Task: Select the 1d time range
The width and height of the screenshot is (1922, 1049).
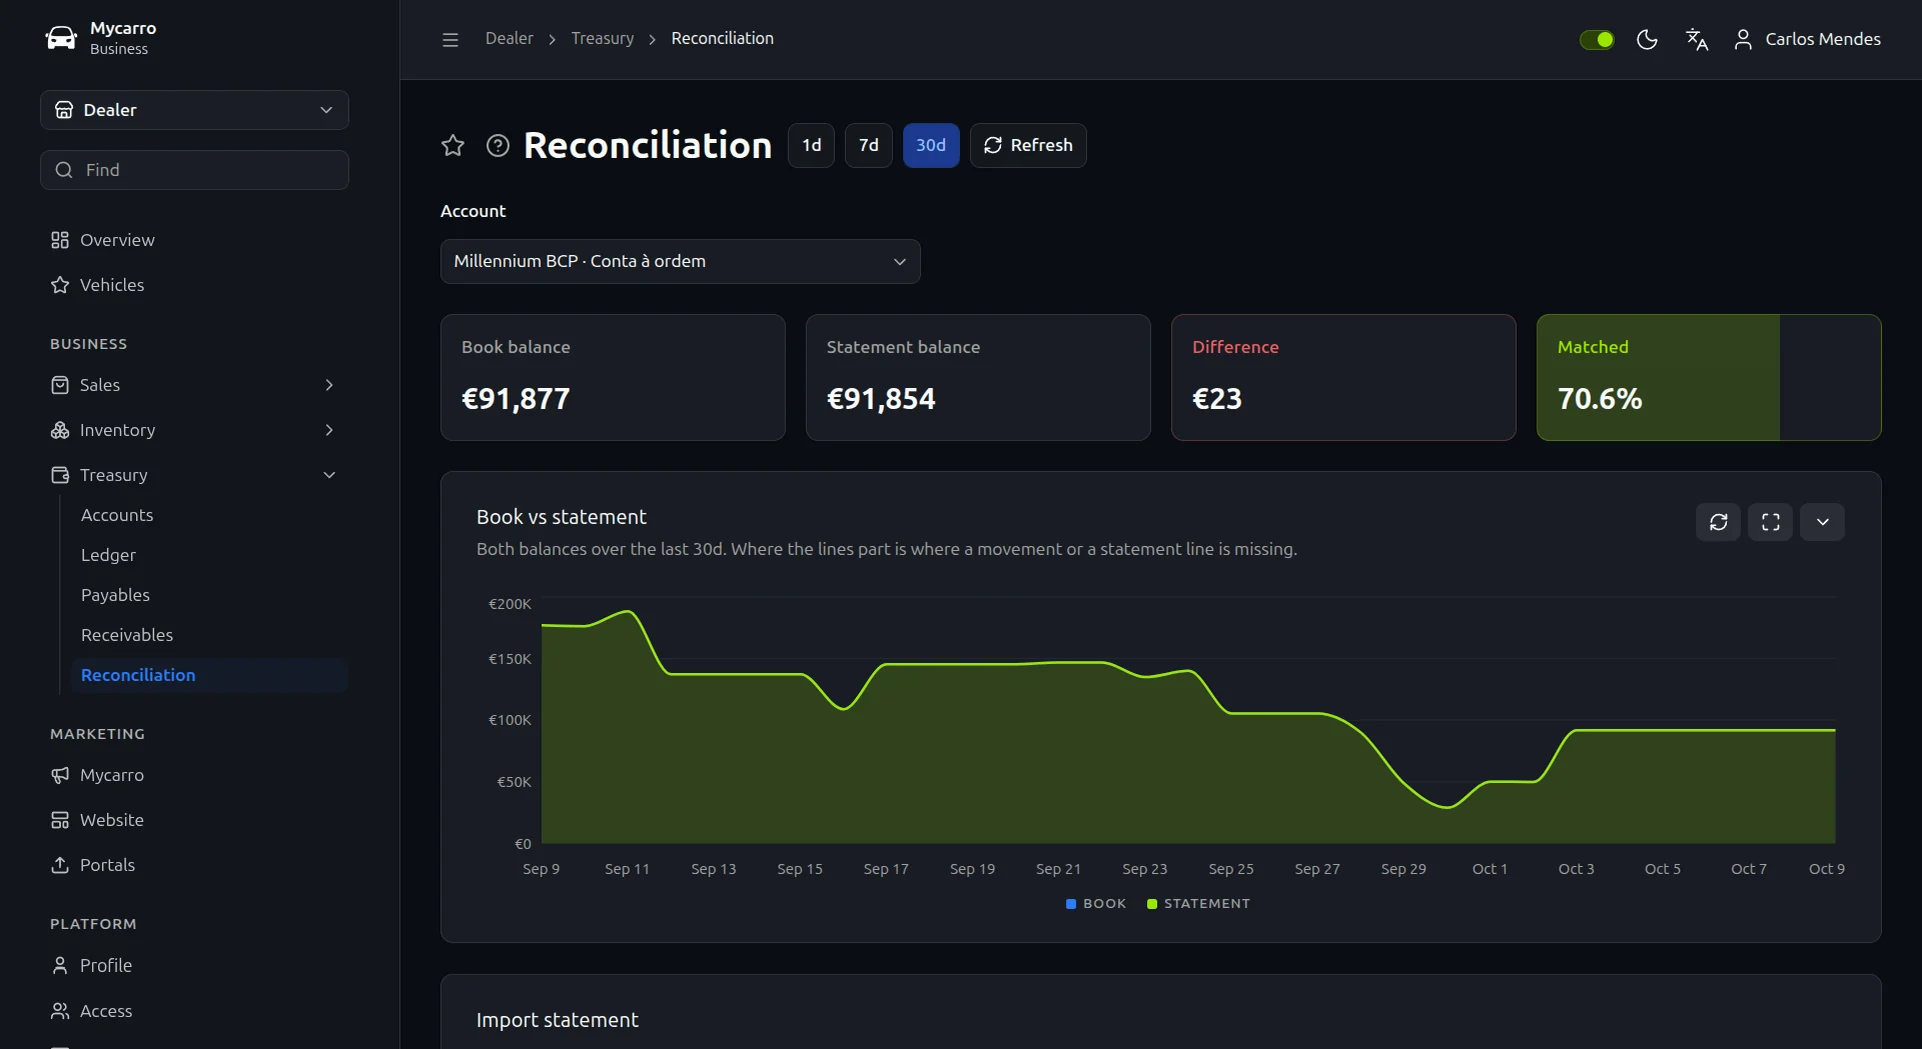Action: tap(811, 146)
